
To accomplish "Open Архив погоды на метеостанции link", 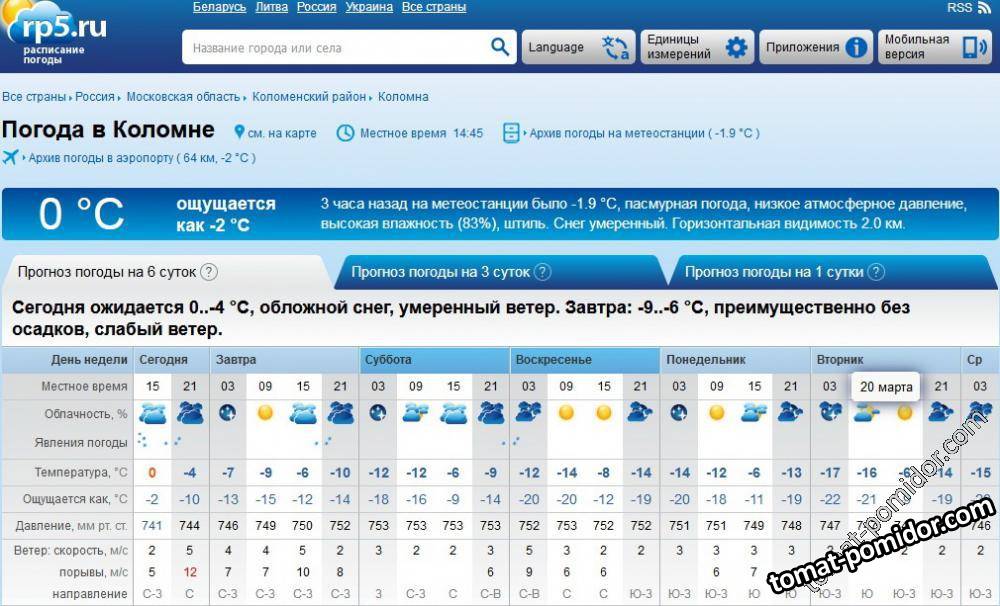I will pyautogui.click(x=616, y=133).
